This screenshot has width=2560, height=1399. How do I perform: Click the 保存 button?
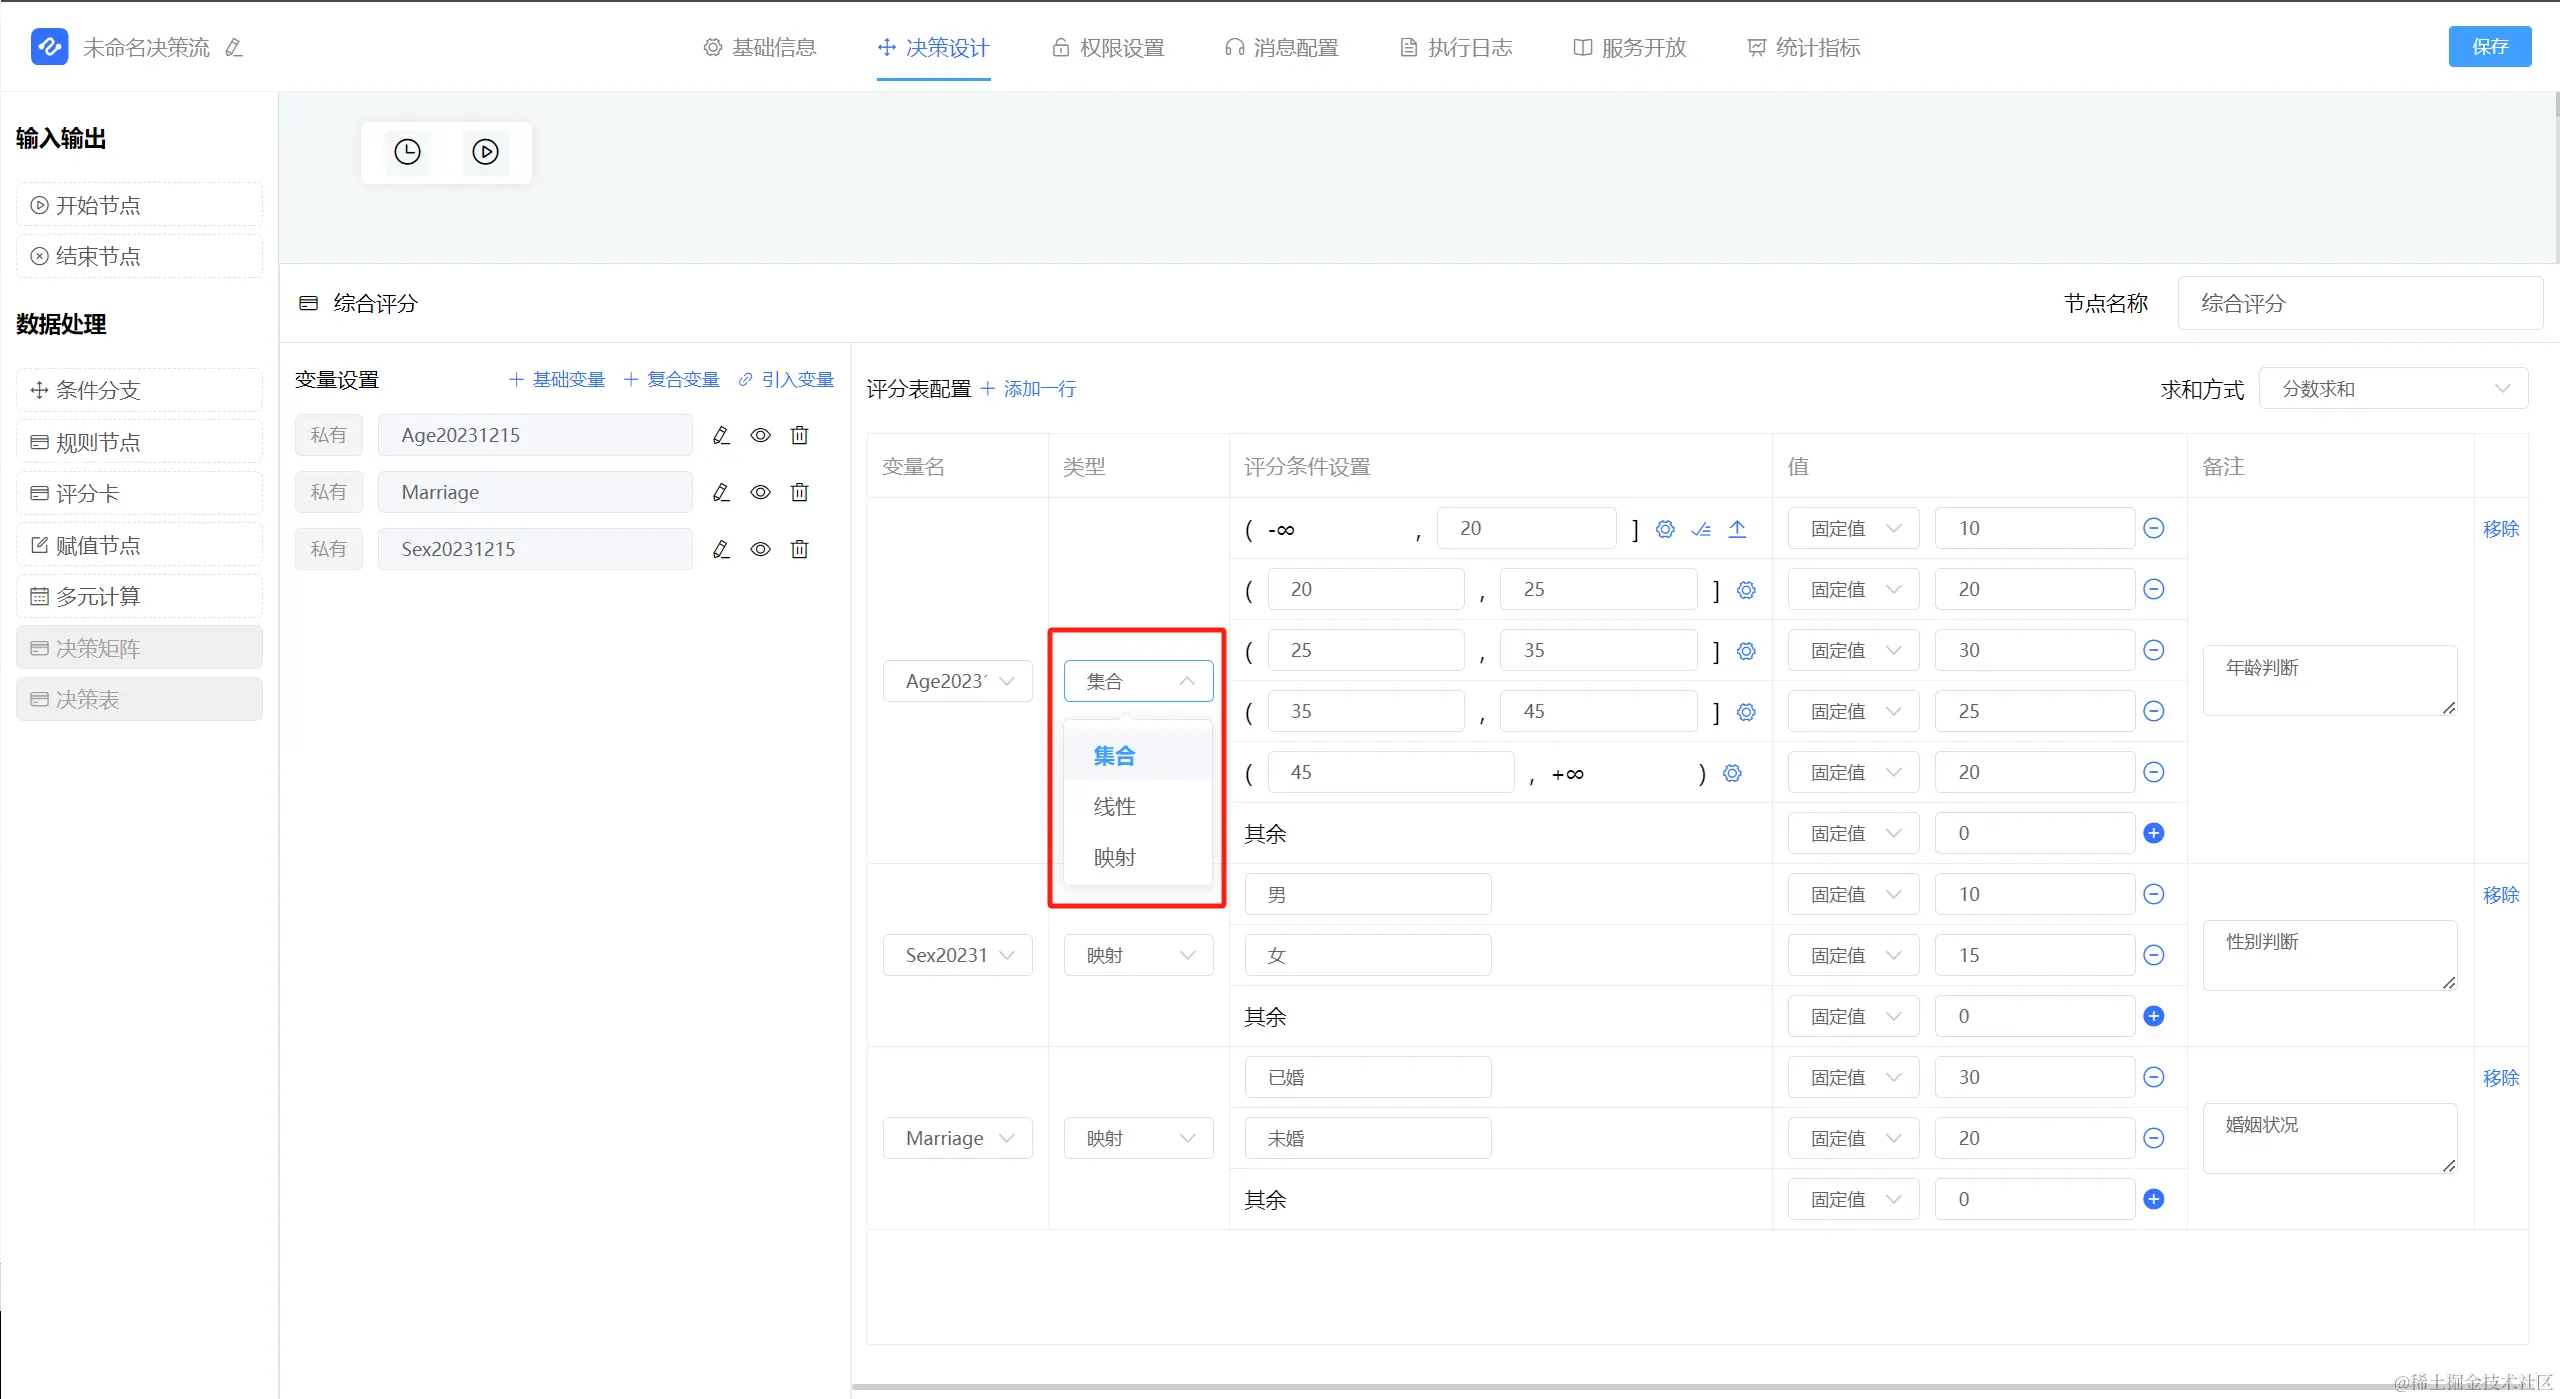pyautogui.click(x=2489, y=47)
